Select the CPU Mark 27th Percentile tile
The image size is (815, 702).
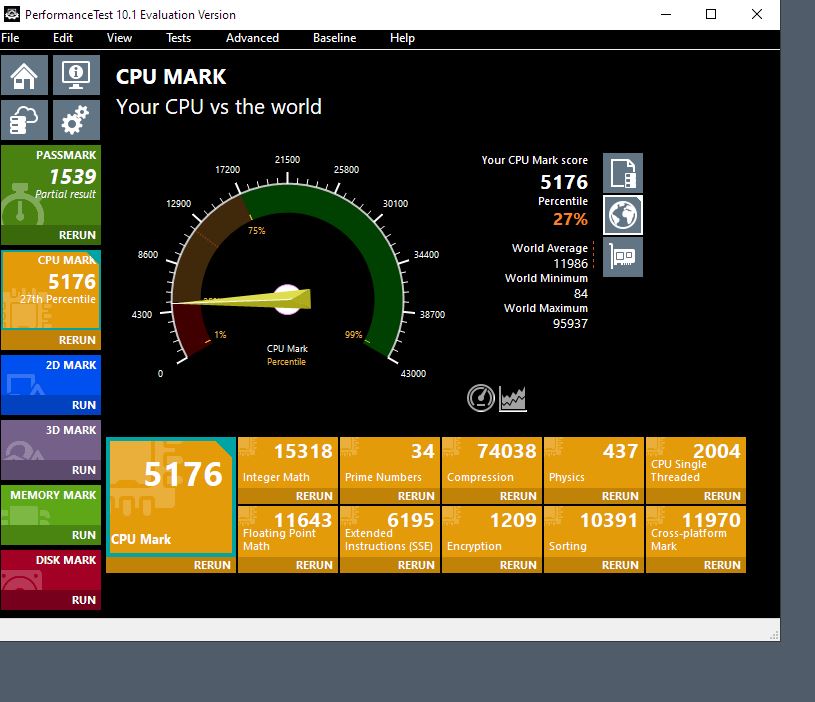pyautogui.click(x=51, y=290)
